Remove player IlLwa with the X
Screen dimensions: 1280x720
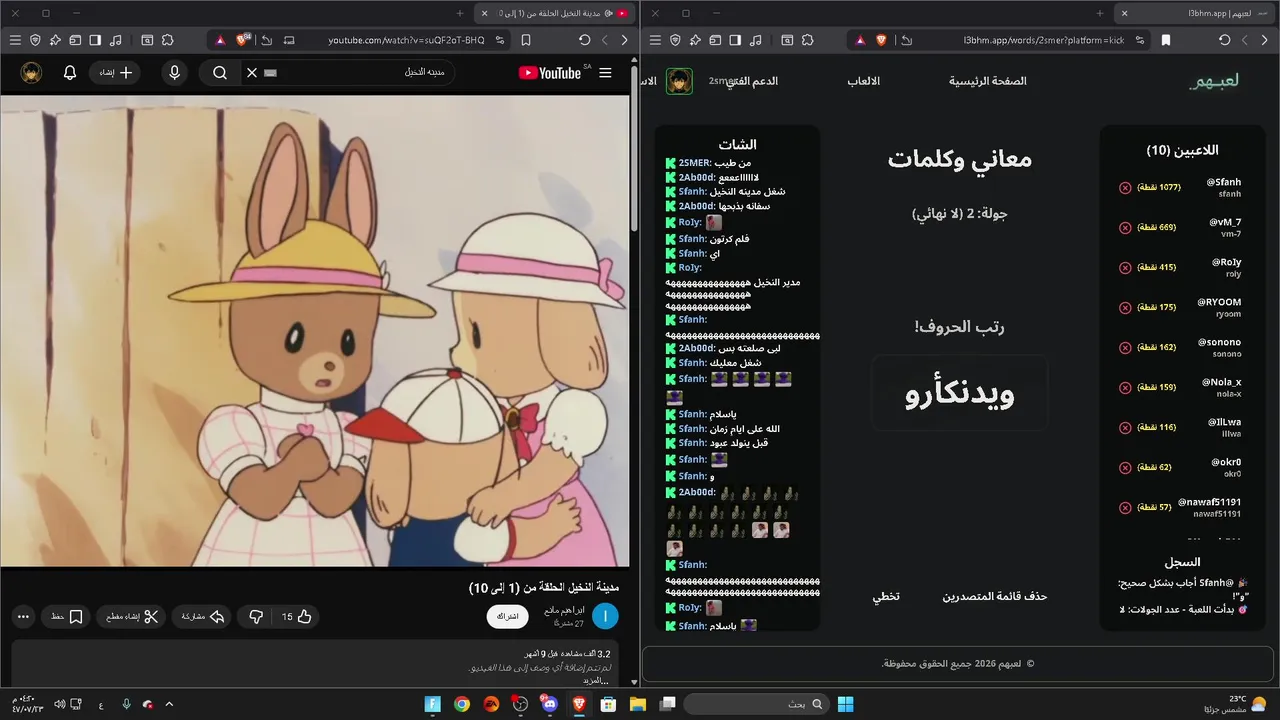point(1125,427)
